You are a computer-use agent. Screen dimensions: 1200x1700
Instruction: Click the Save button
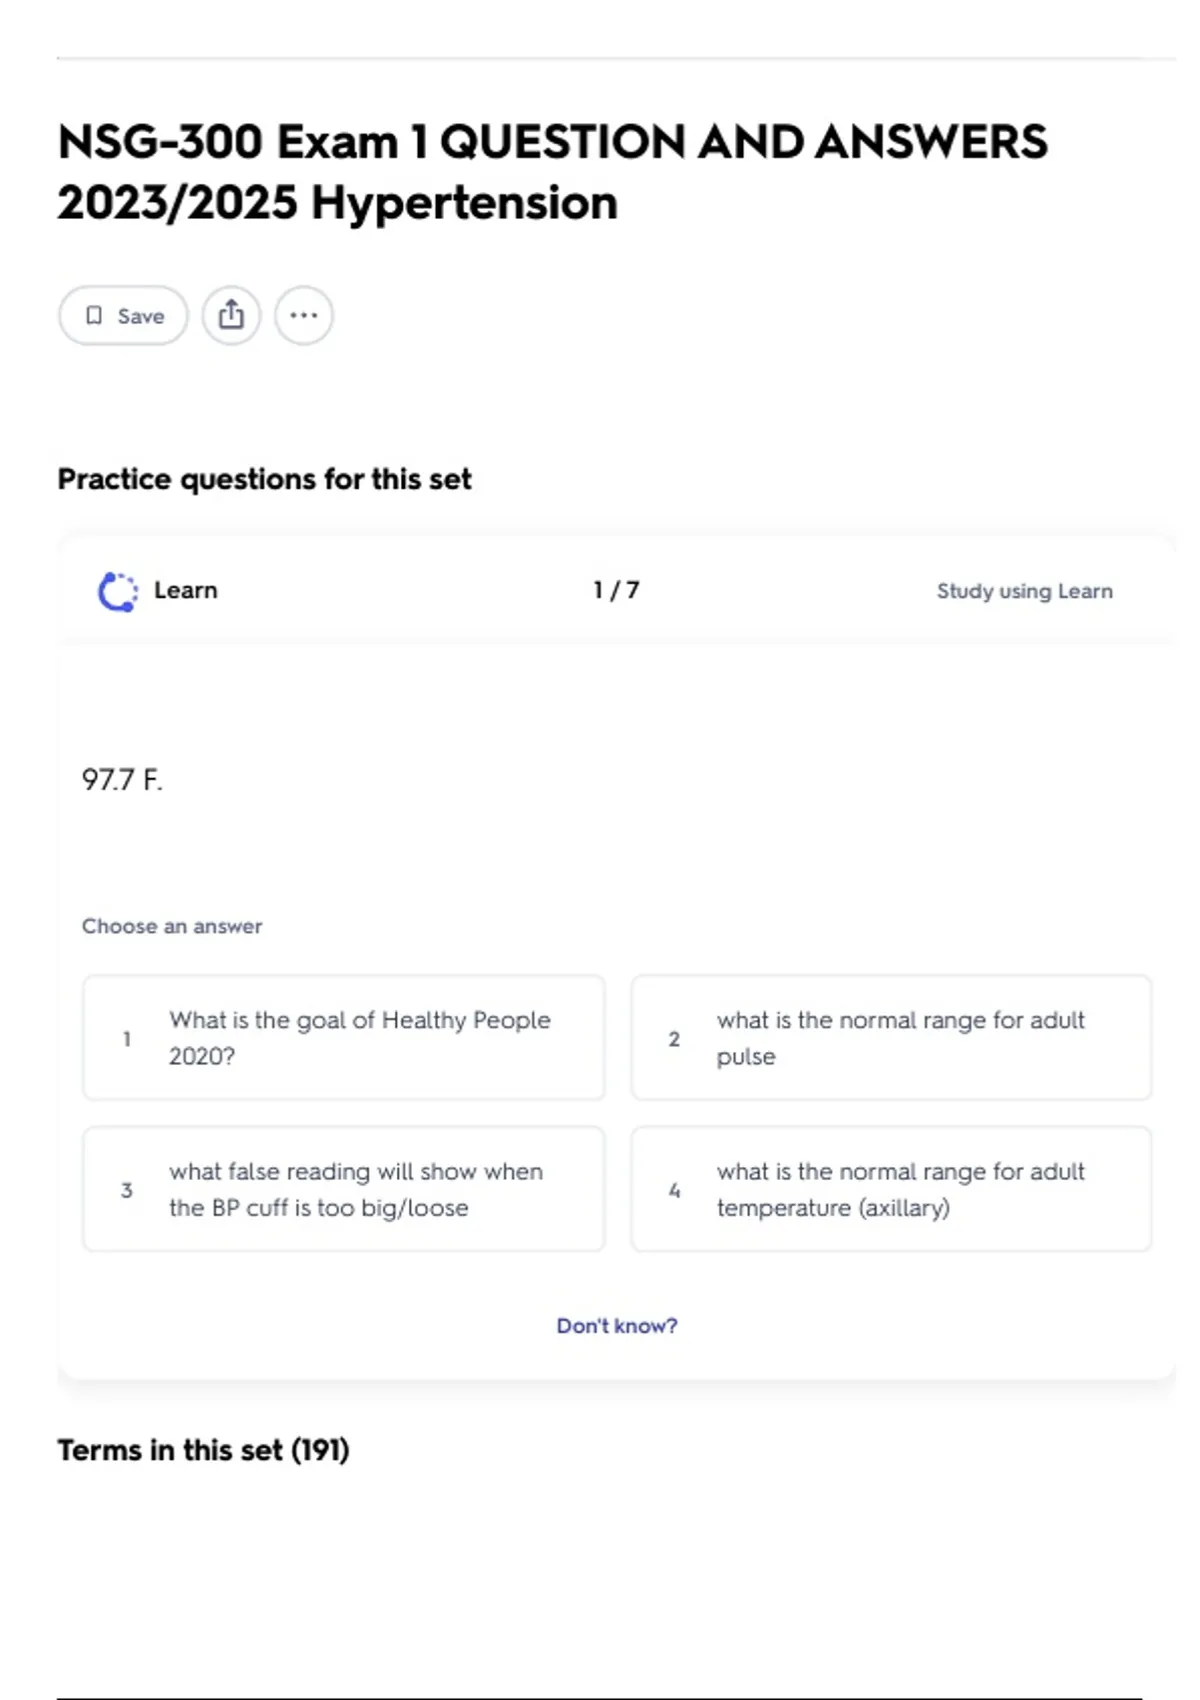pyautogui.click(x=123, y=316)
